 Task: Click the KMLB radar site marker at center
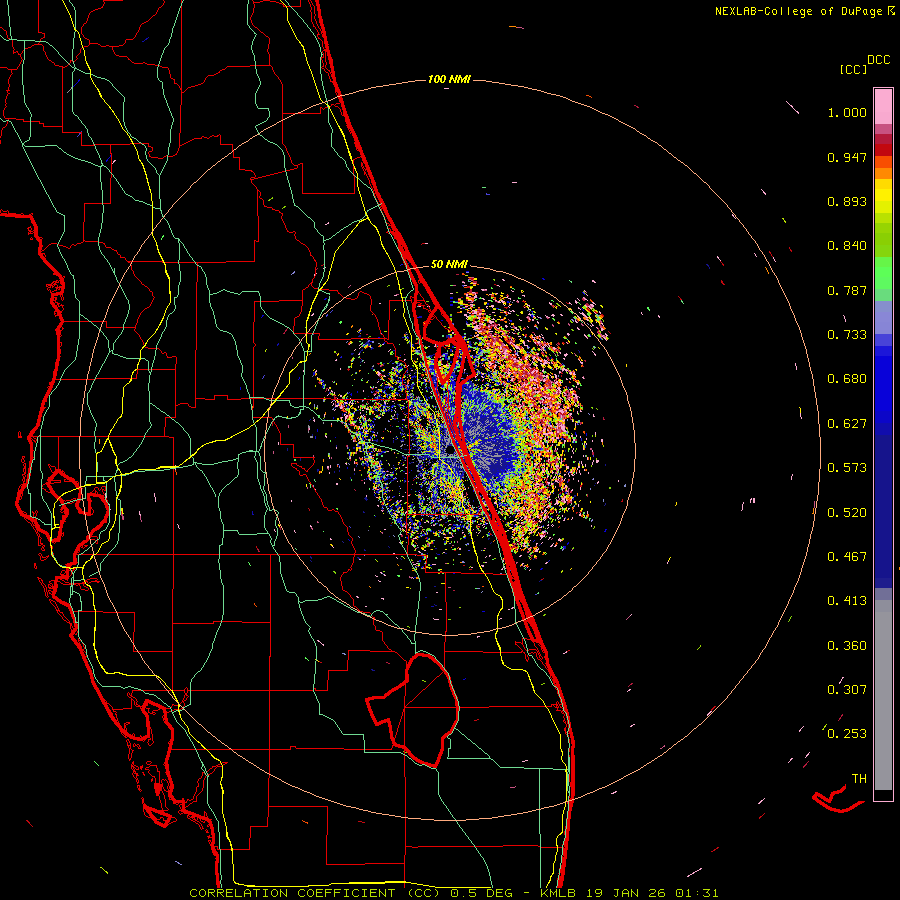click(449, 450)
